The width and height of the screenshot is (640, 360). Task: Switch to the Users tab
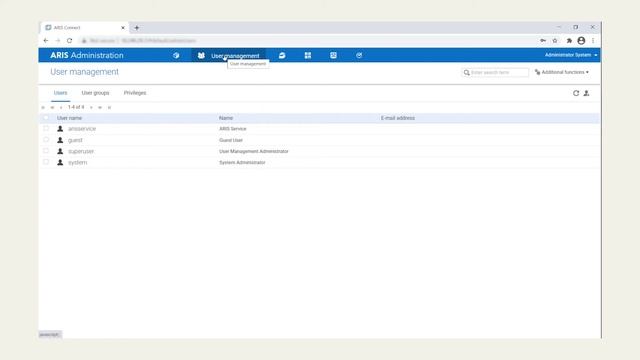click(x=60, y=93)
